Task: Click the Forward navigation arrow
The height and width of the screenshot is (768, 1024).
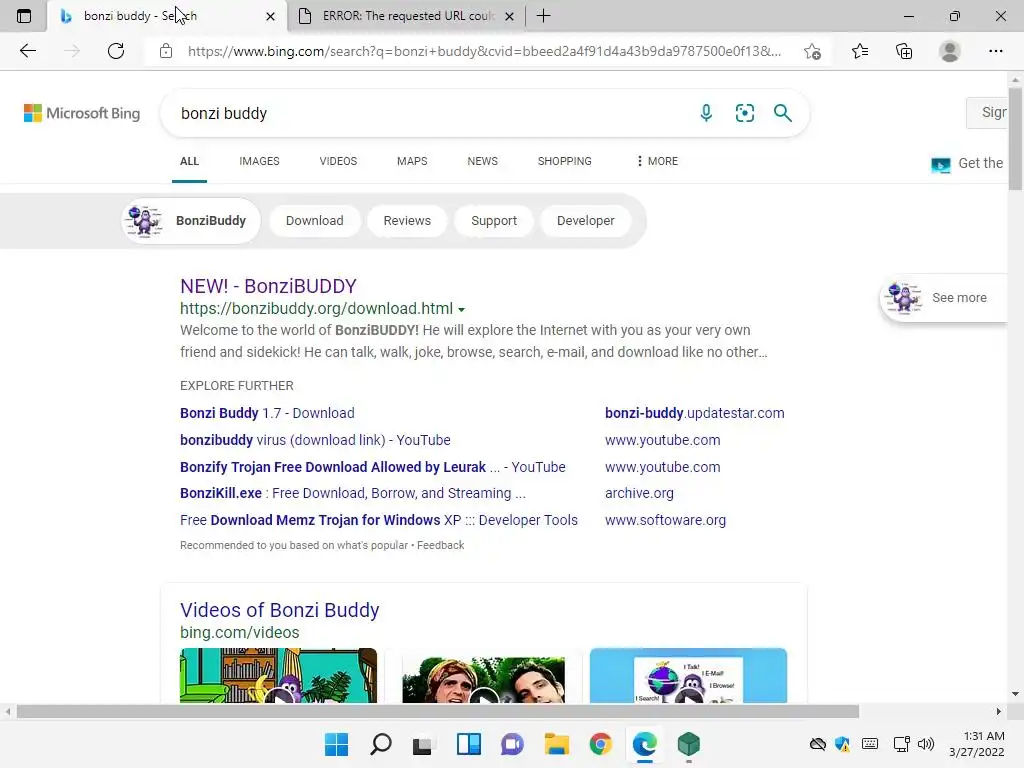Action: coord(72,51)
